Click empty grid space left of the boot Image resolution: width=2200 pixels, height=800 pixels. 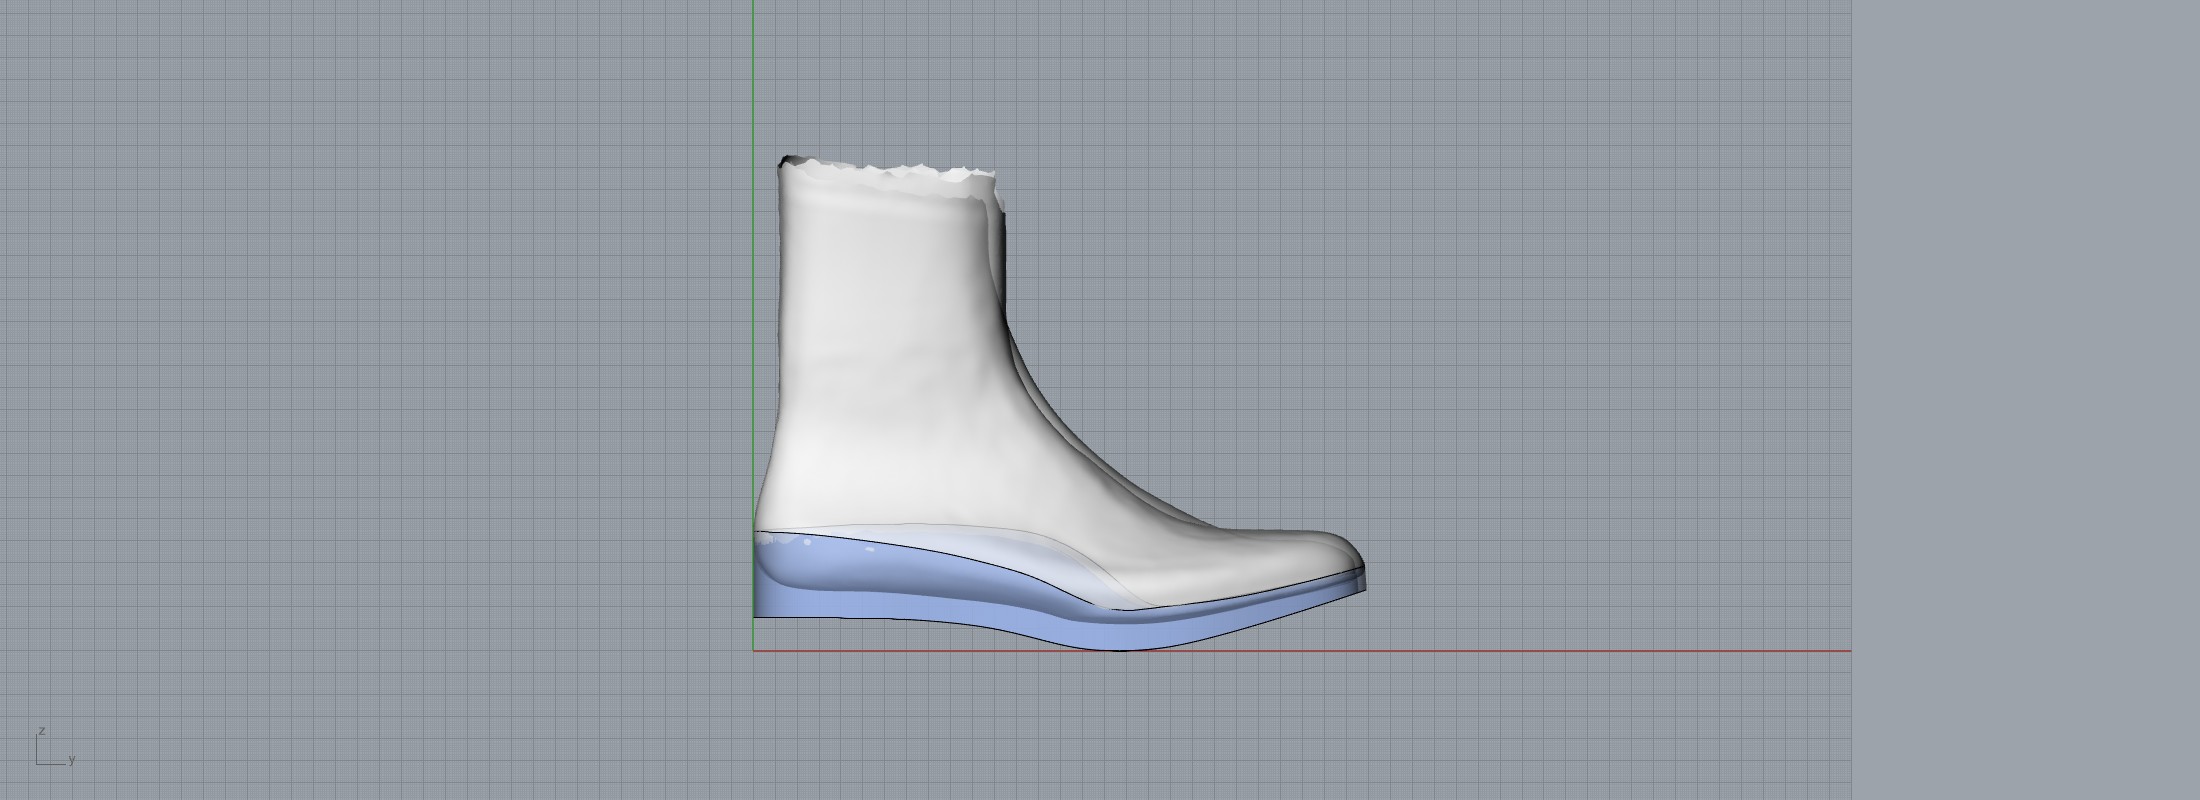(400, 350)
